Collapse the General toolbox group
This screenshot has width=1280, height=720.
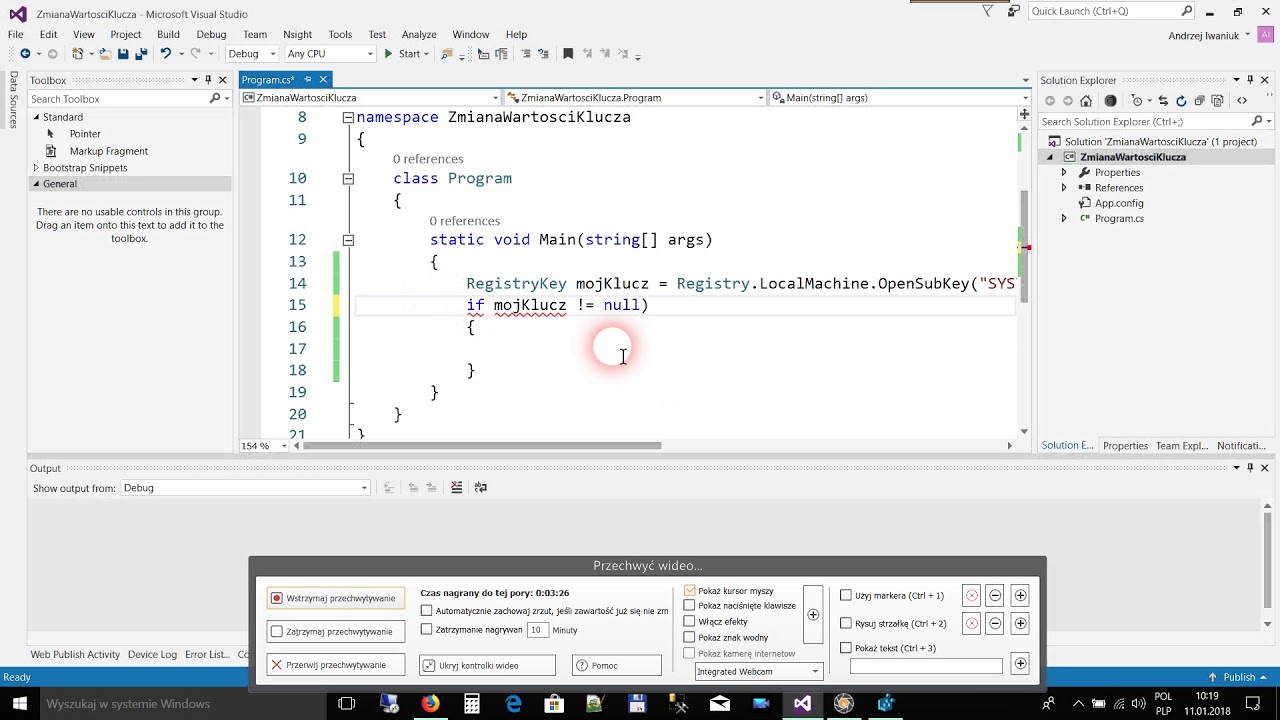pyautogui.click(x=36, y=184)
